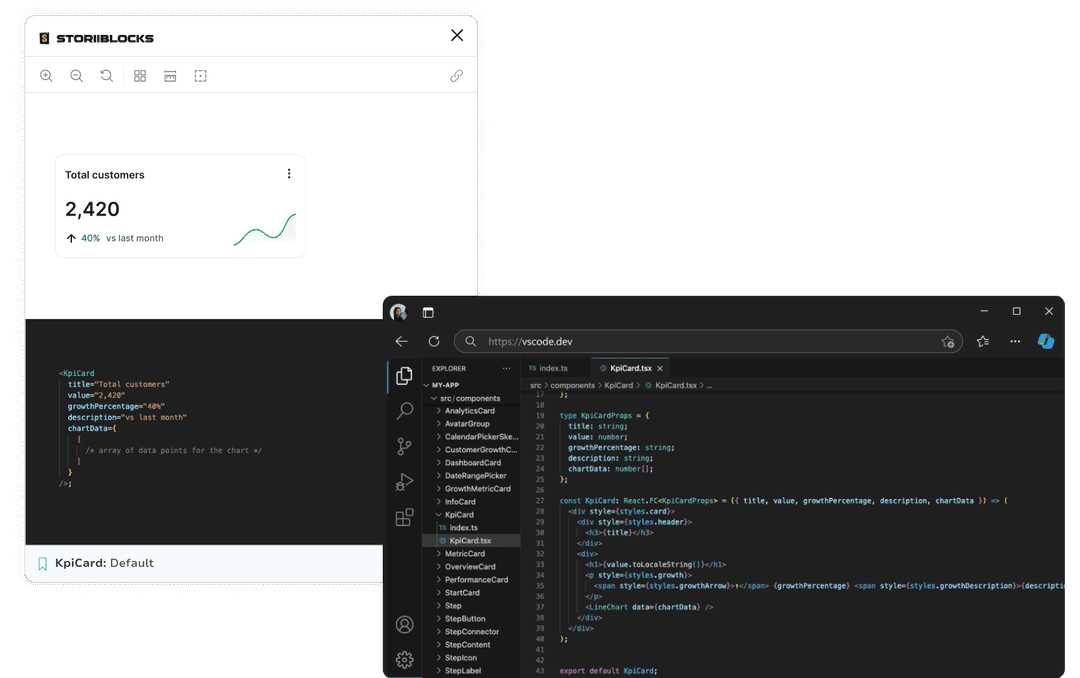This screenshot has width=1080, height=678.
Task: Open the Run and Debug view
Action: pyautogui.click(x=404, y=482)
